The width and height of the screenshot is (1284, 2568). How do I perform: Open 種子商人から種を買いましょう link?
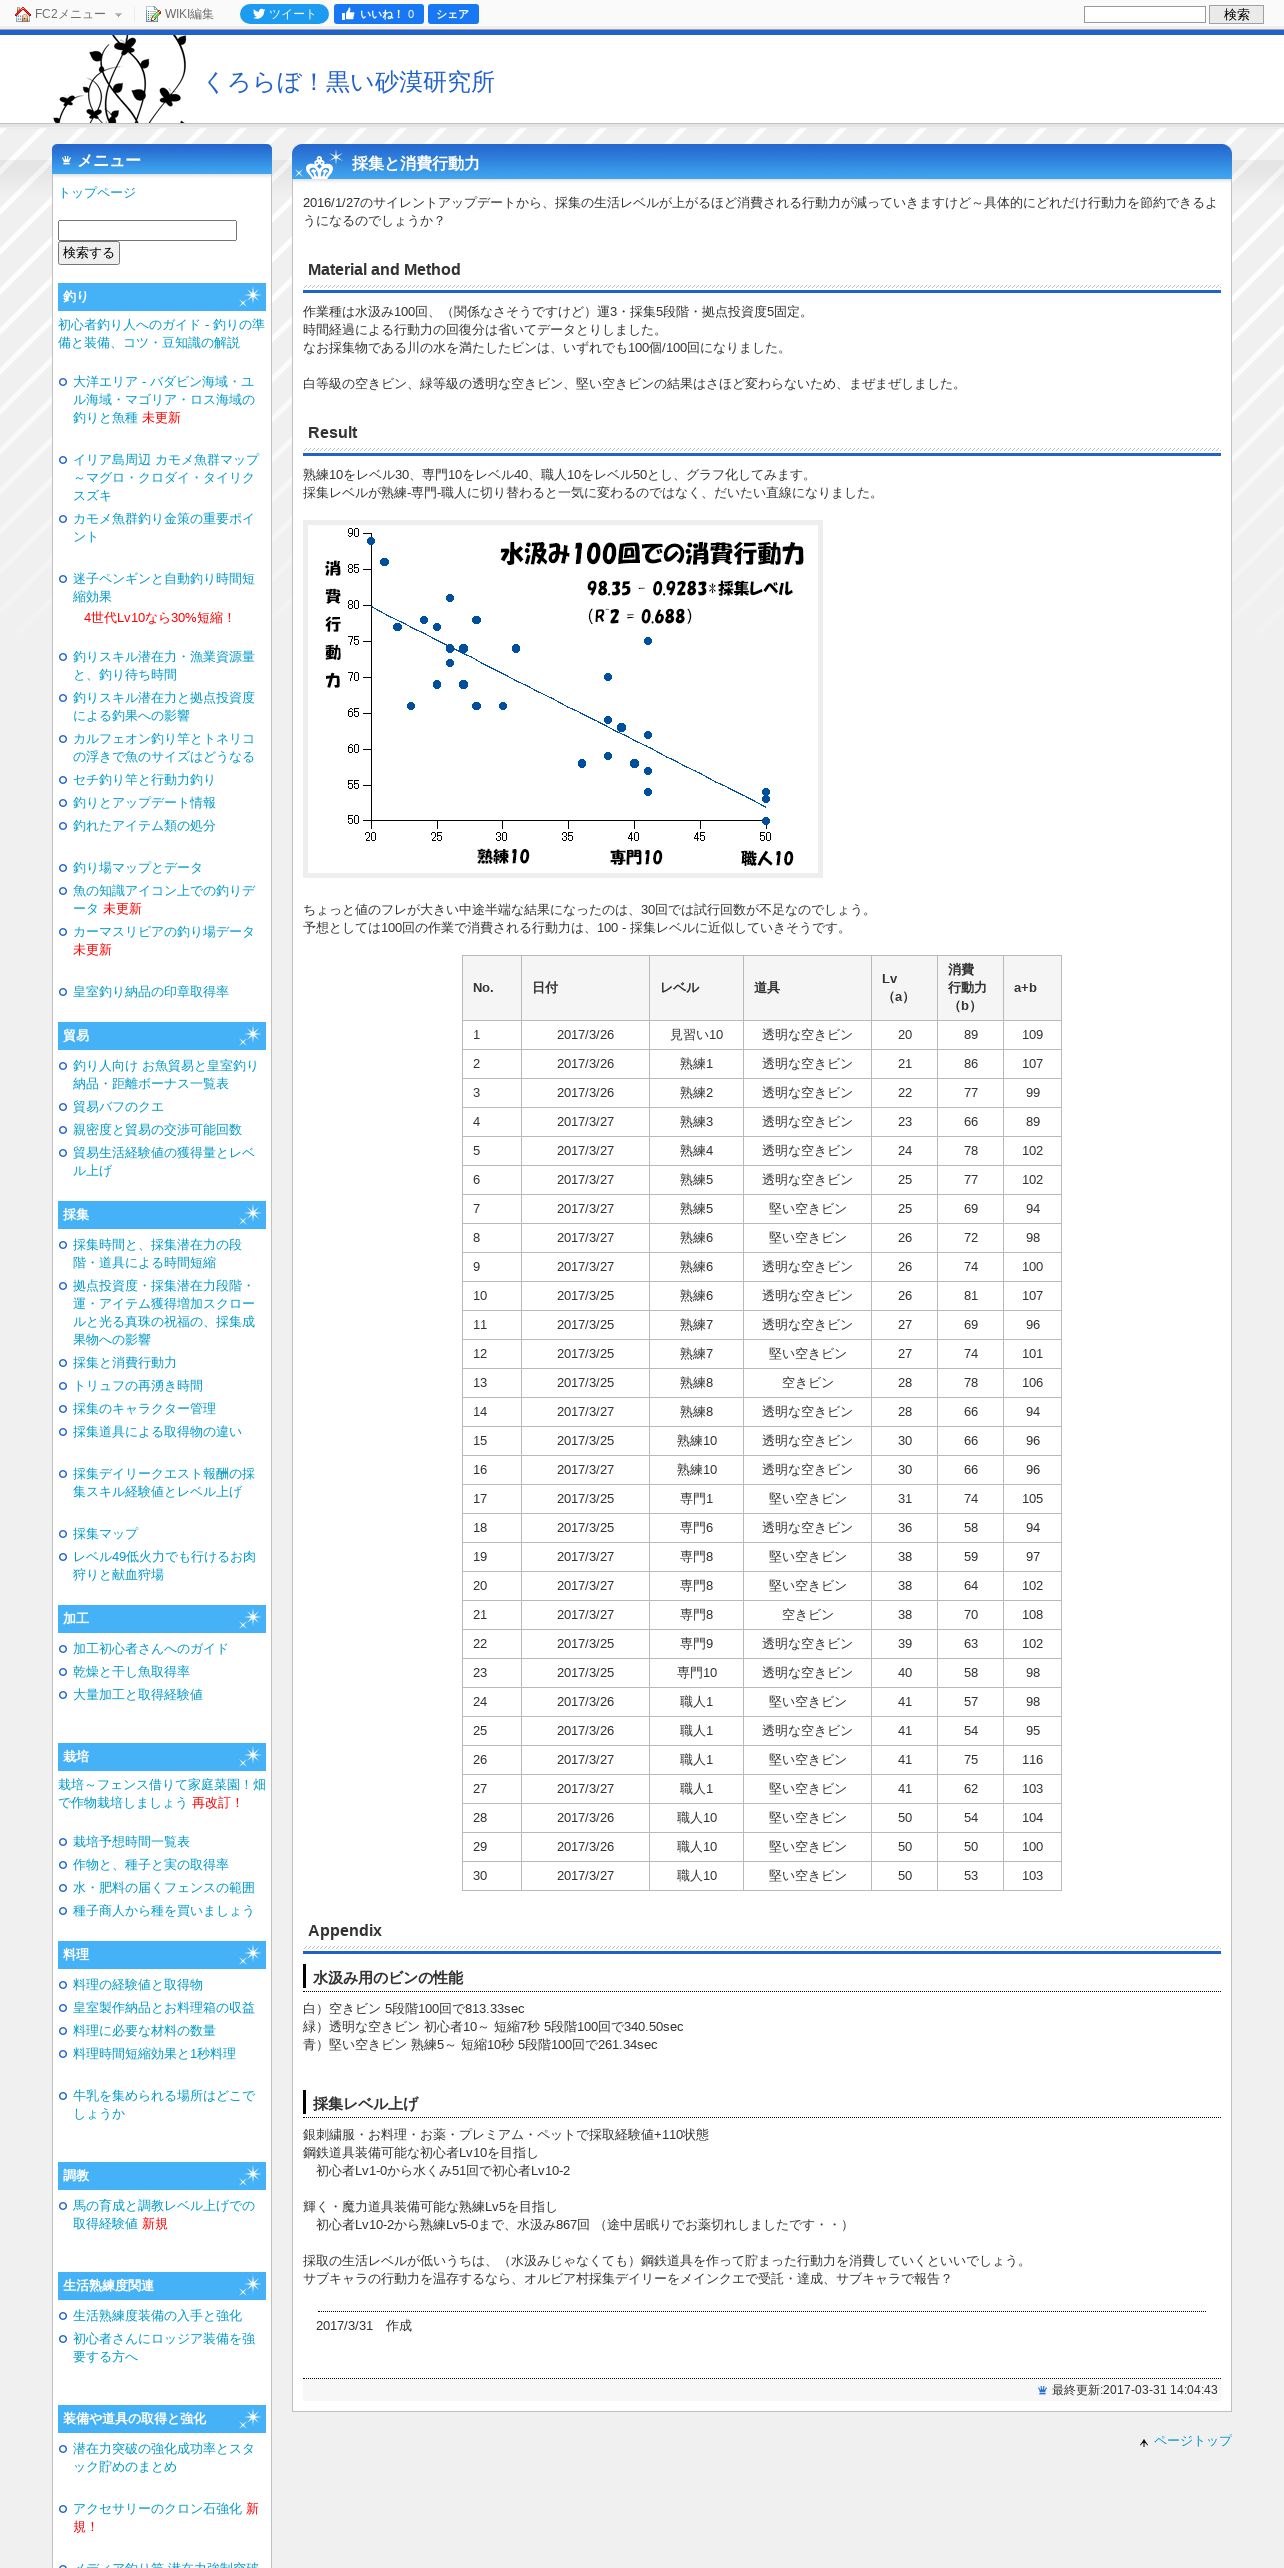pyautogui.click(x=163, y=1910)
